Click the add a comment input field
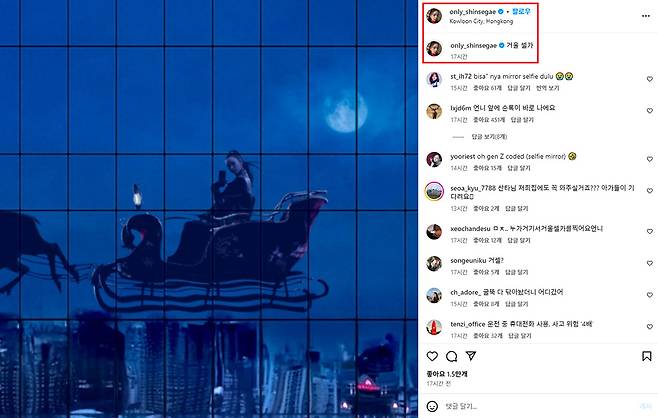The height and width of the screenshot is (418, 658). (x=537, y=406)
